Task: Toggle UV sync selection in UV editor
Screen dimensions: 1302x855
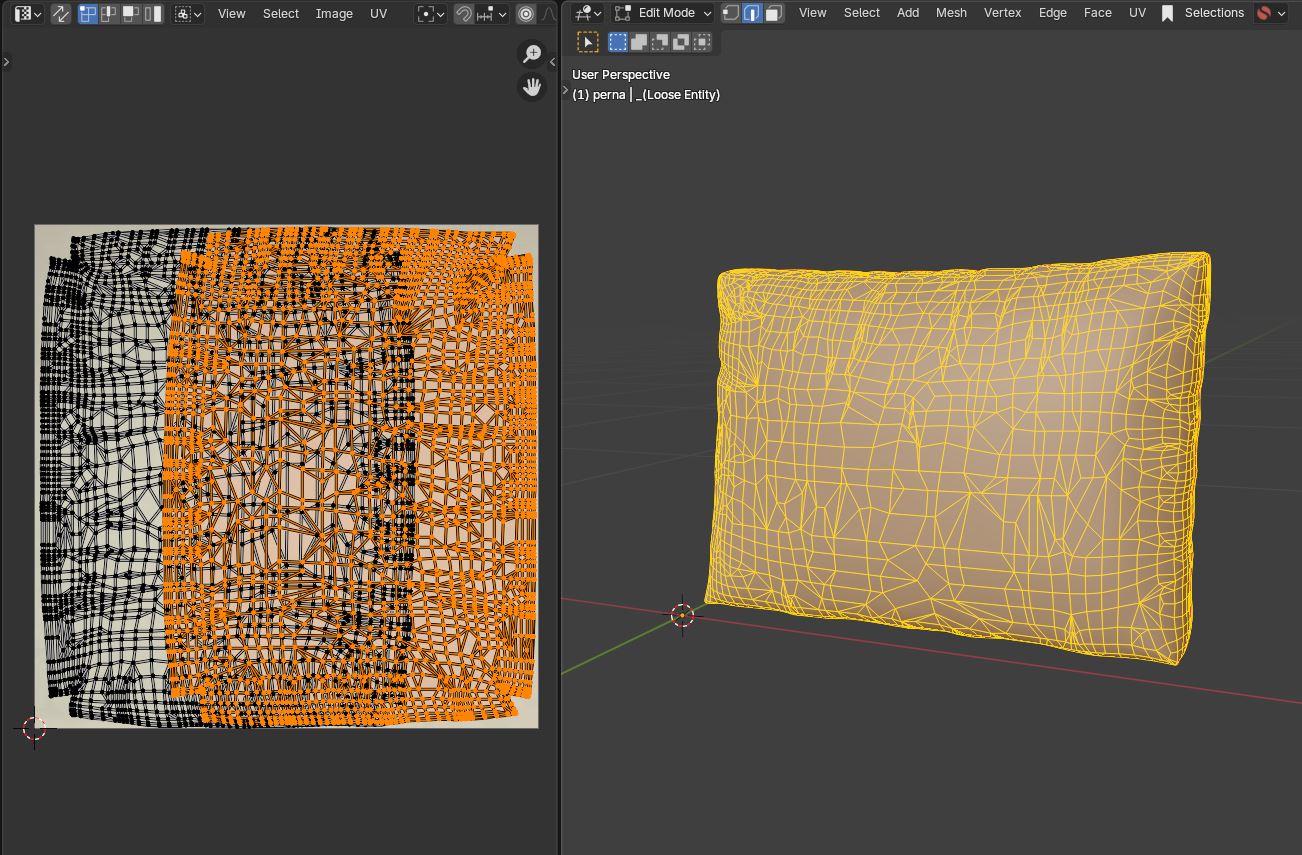Action: click(x=61, y=14)
